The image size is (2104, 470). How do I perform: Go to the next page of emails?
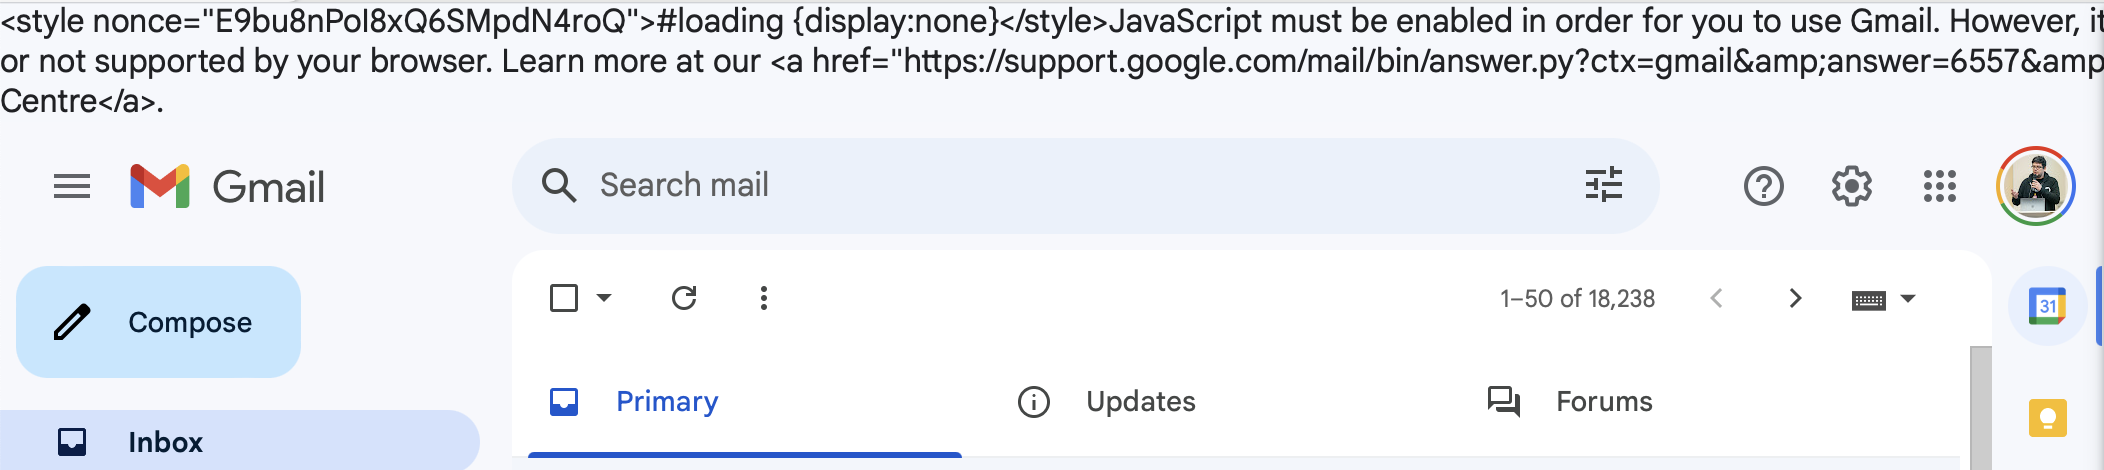(1795, 298)
